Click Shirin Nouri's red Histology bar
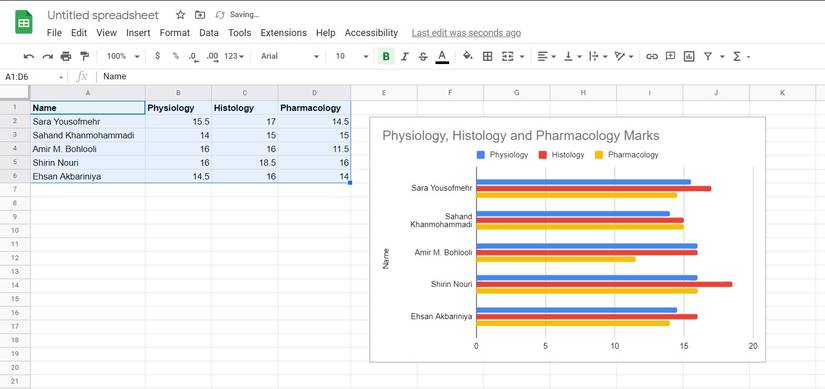825x389 pixels. point(604,284)
